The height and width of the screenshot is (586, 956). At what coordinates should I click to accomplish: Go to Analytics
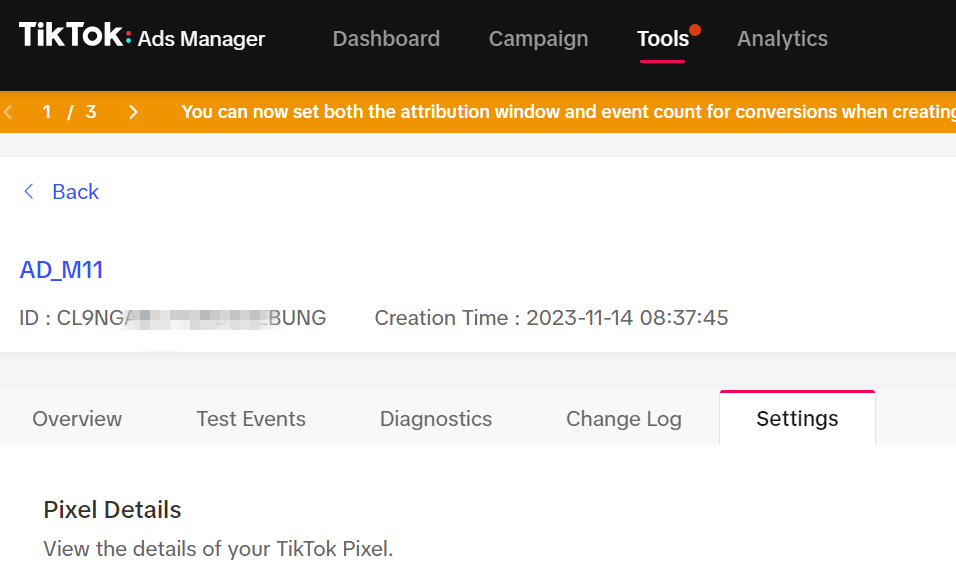coord(782,38)
